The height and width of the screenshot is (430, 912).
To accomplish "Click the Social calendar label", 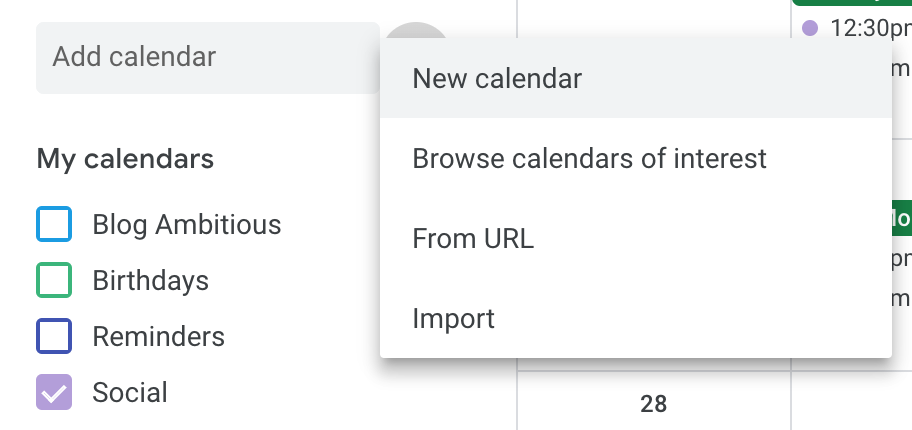I will (x=130, y=392).
